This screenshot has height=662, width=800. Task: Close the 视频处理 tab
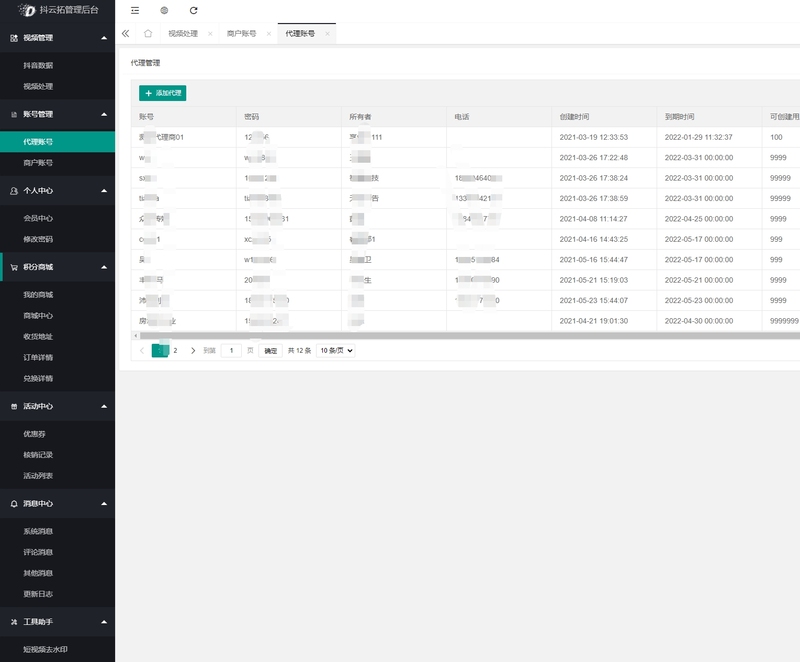210,34
